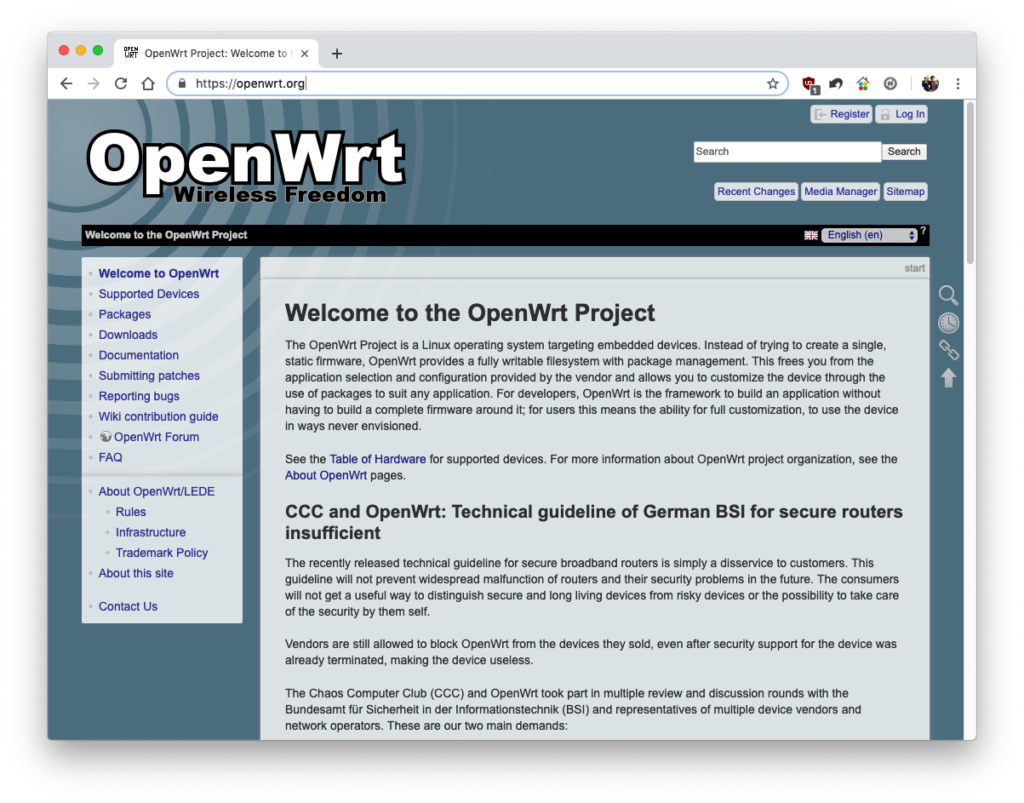Click the page vertical scrollbar thumb
This screenshot has height=803, width=1024.
970,183
